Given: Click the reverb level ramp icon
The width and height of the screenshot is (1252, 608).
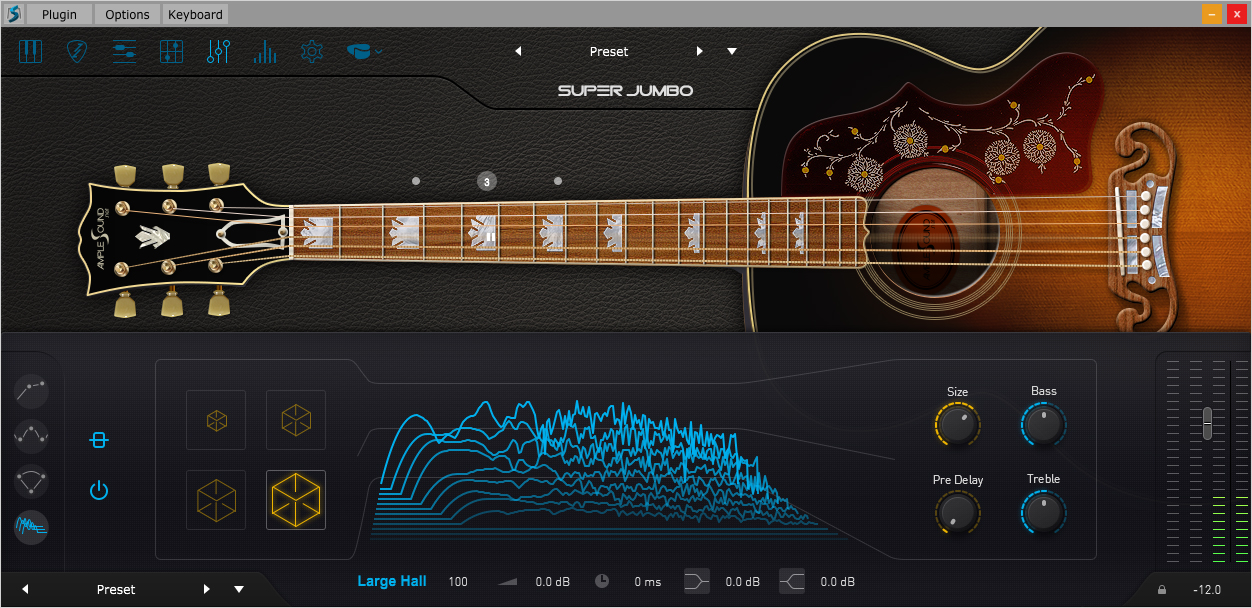Looking at the screenshot, I should pos(508,581).
